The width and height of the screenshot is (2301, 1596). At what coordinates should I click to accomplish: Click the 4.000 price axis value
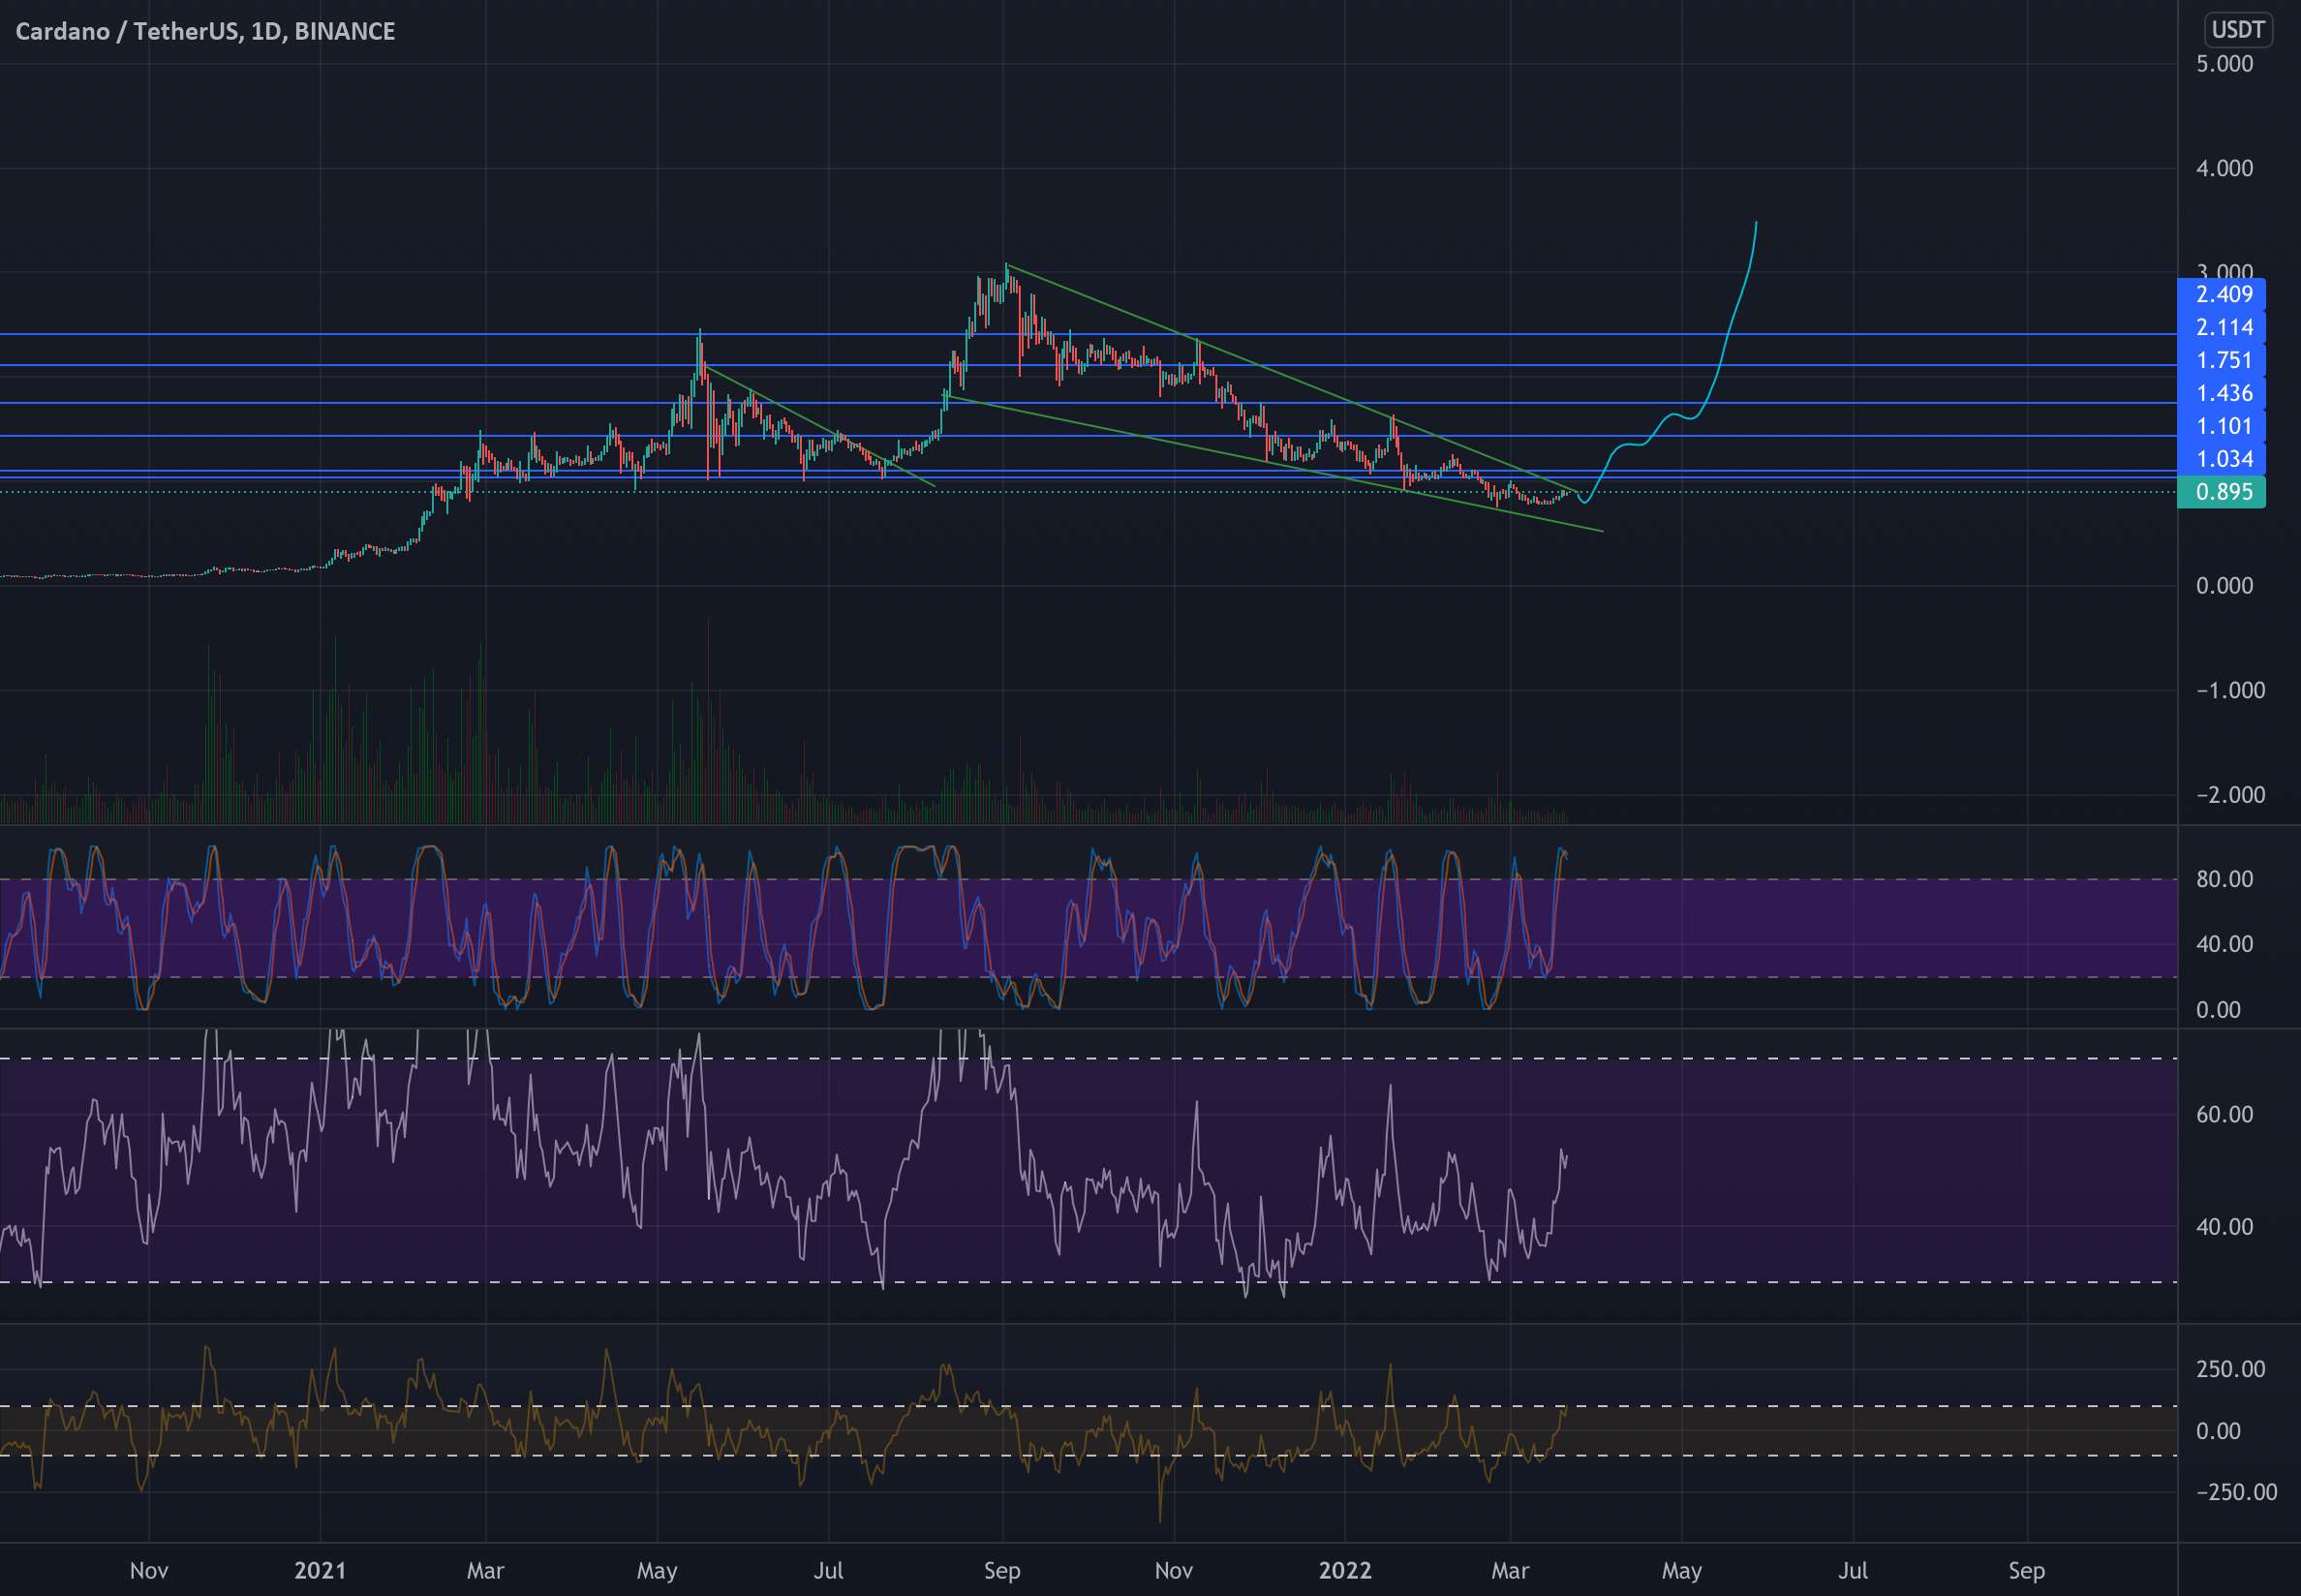coord(2224,168)
